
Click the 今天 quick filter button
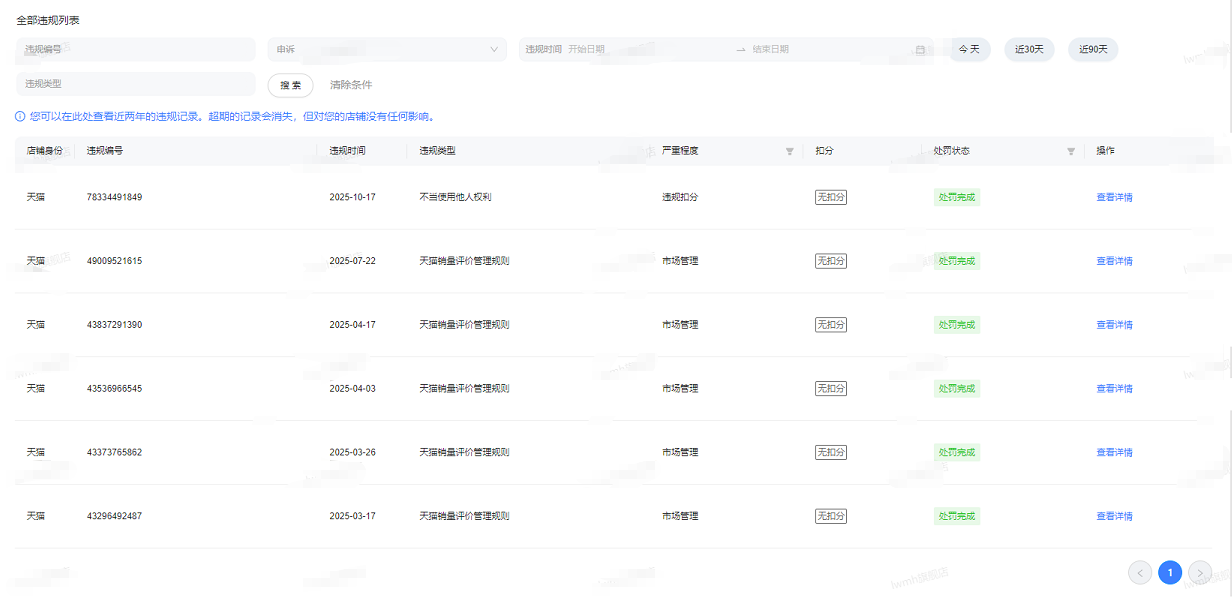tap(969, 49)
